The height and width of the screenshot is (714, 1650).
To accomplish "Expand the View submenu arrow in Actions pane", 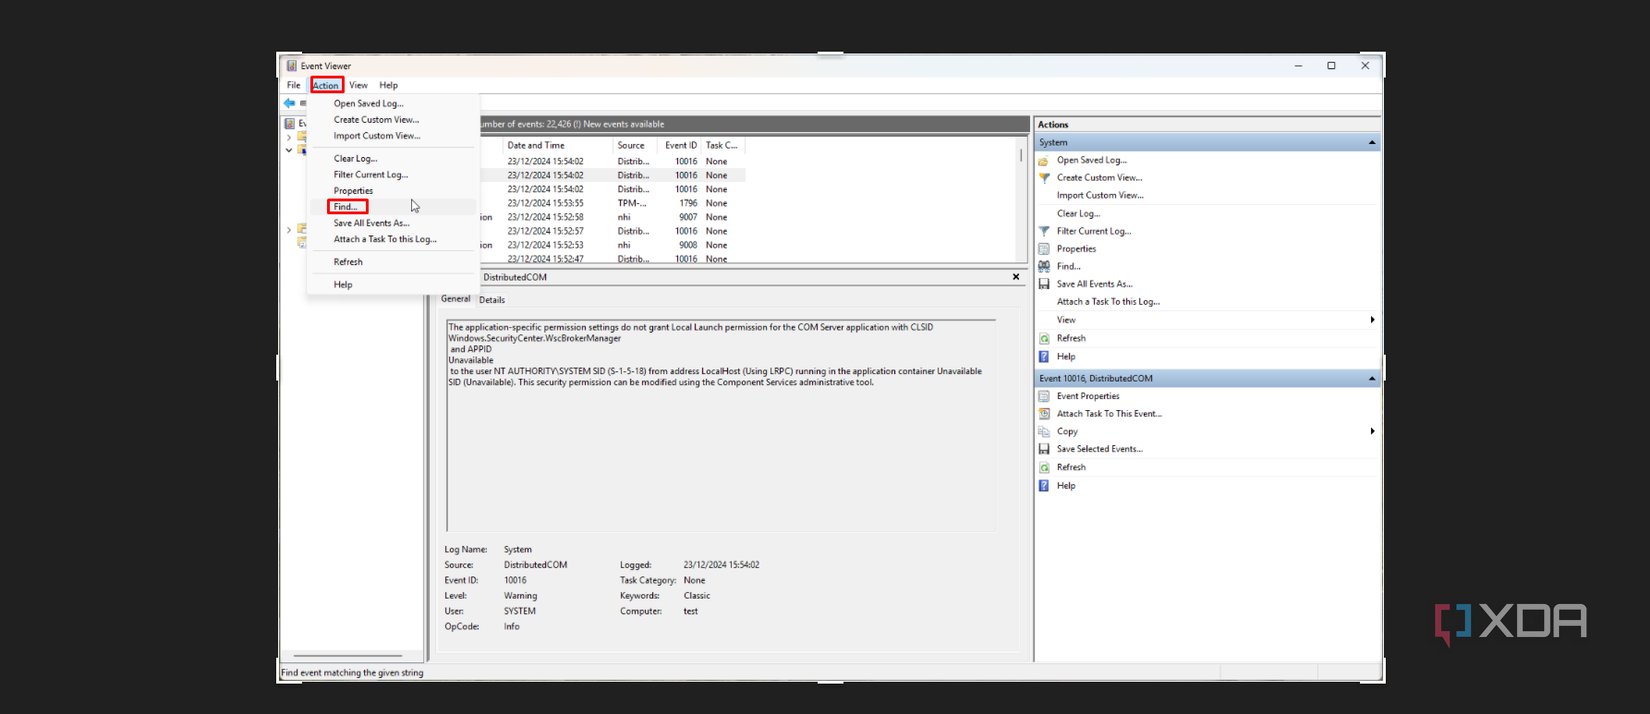I will (1372, 320).
